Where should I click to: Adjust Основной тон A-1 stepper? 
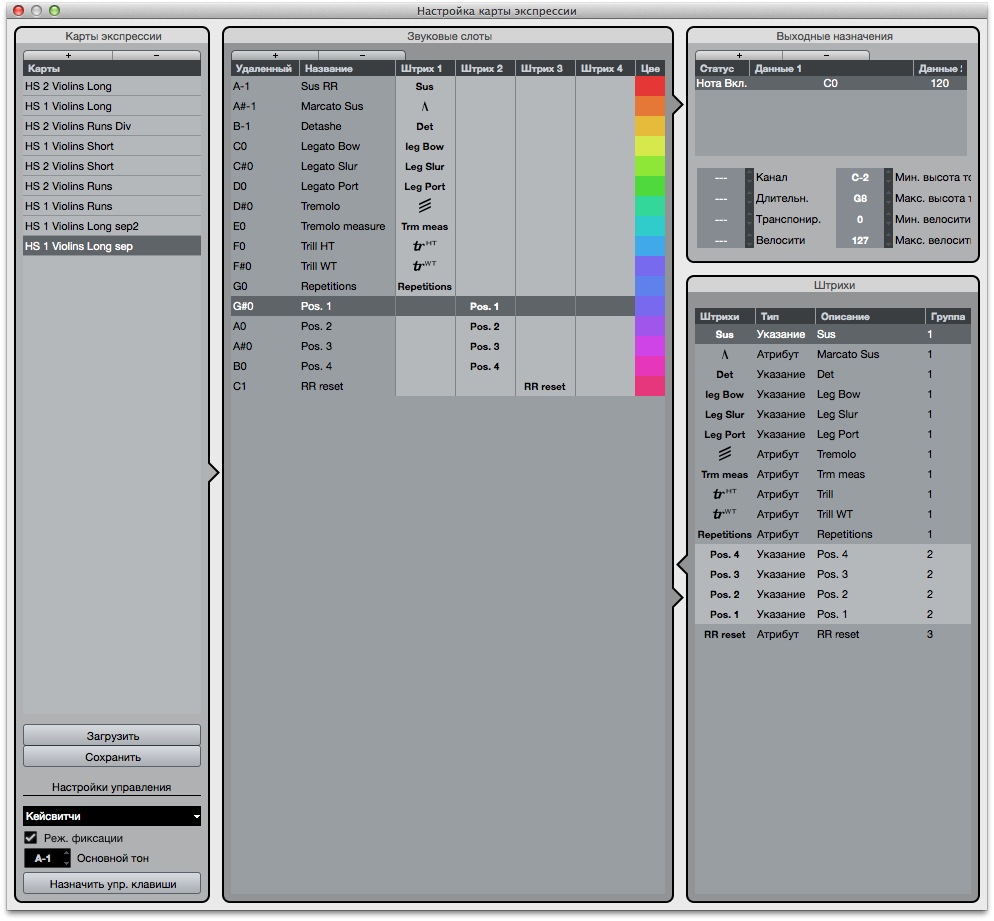pos(67,858)
